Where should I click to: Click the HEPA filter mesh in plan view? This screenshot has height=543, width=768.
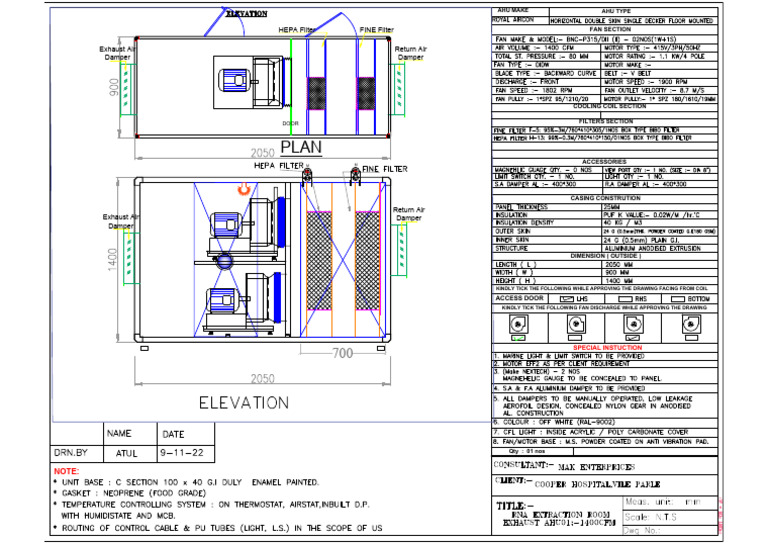click(x=316, y=93)
